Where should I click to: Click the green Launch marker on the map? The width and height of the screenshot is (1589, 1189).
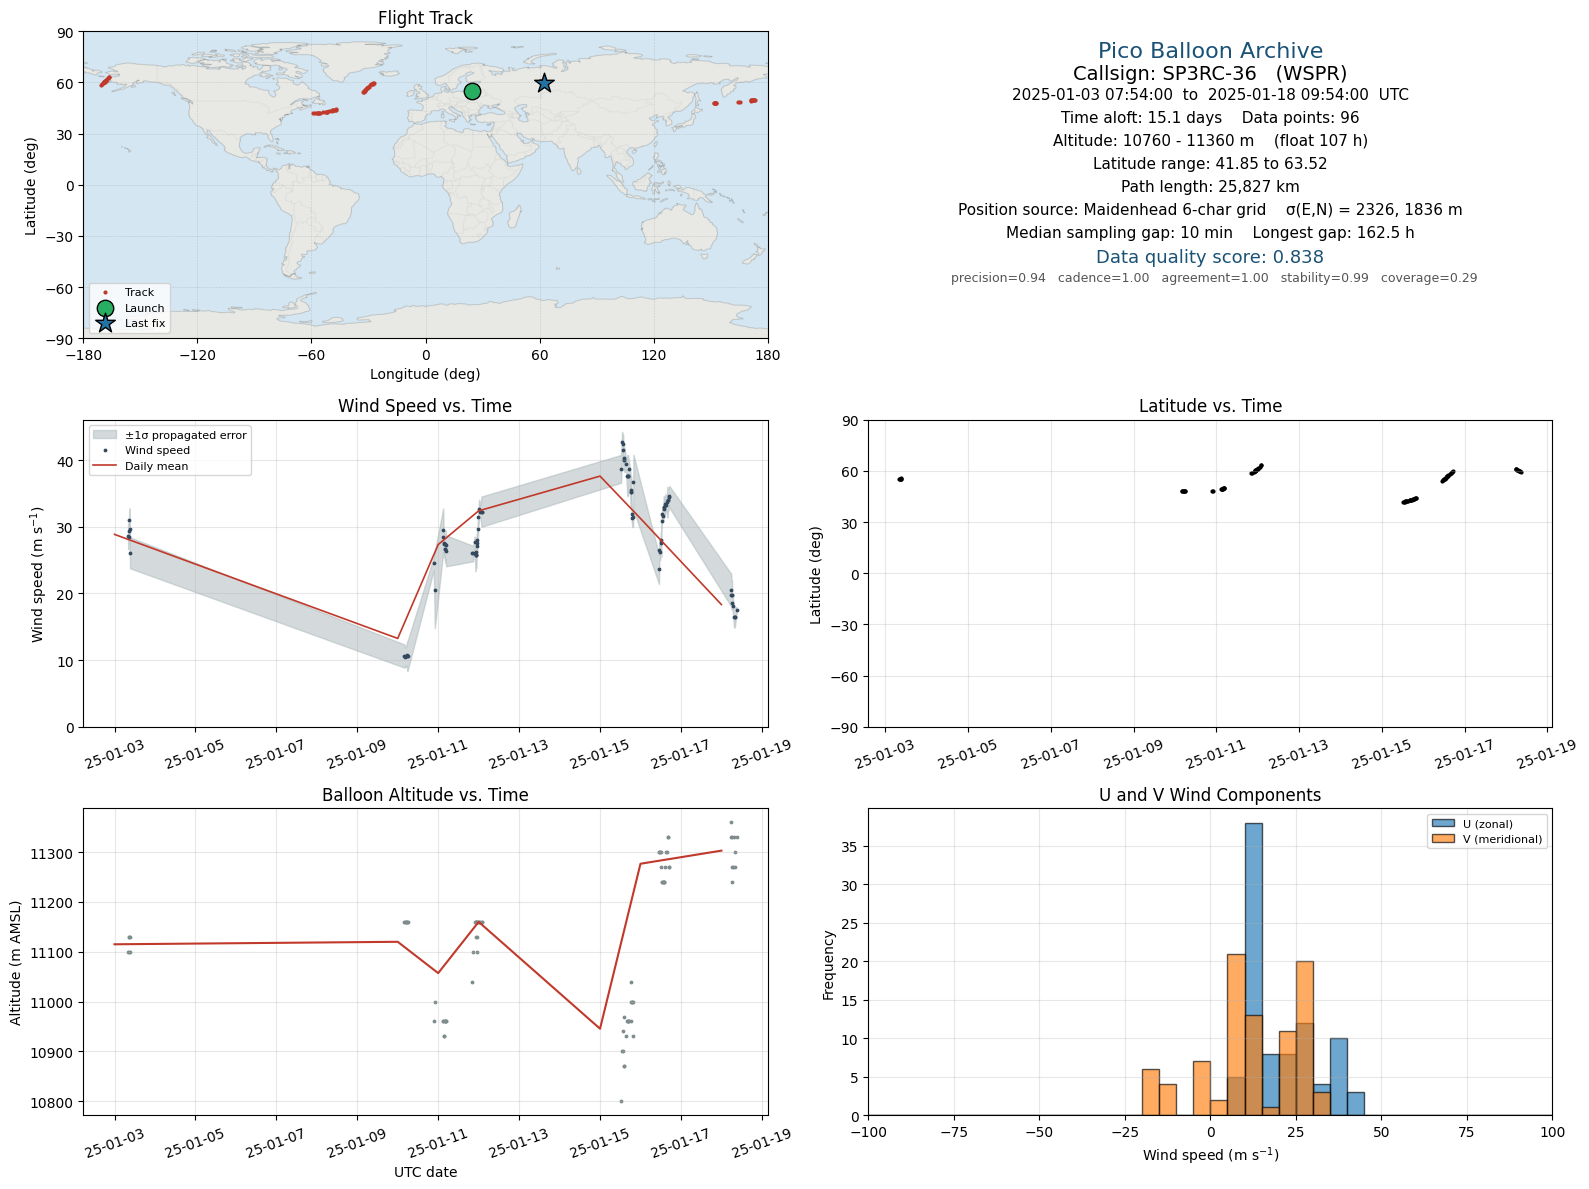pos(472,91)
